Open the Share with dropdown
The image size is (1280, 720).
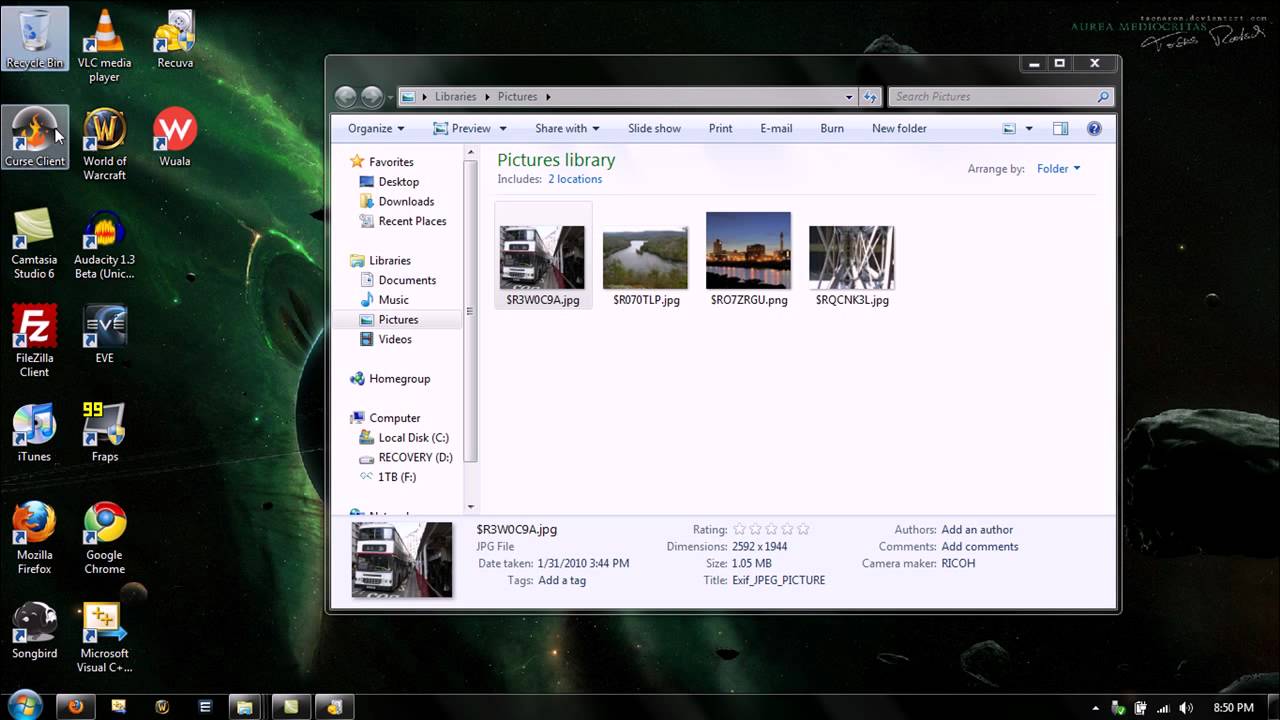coord(567,128)
